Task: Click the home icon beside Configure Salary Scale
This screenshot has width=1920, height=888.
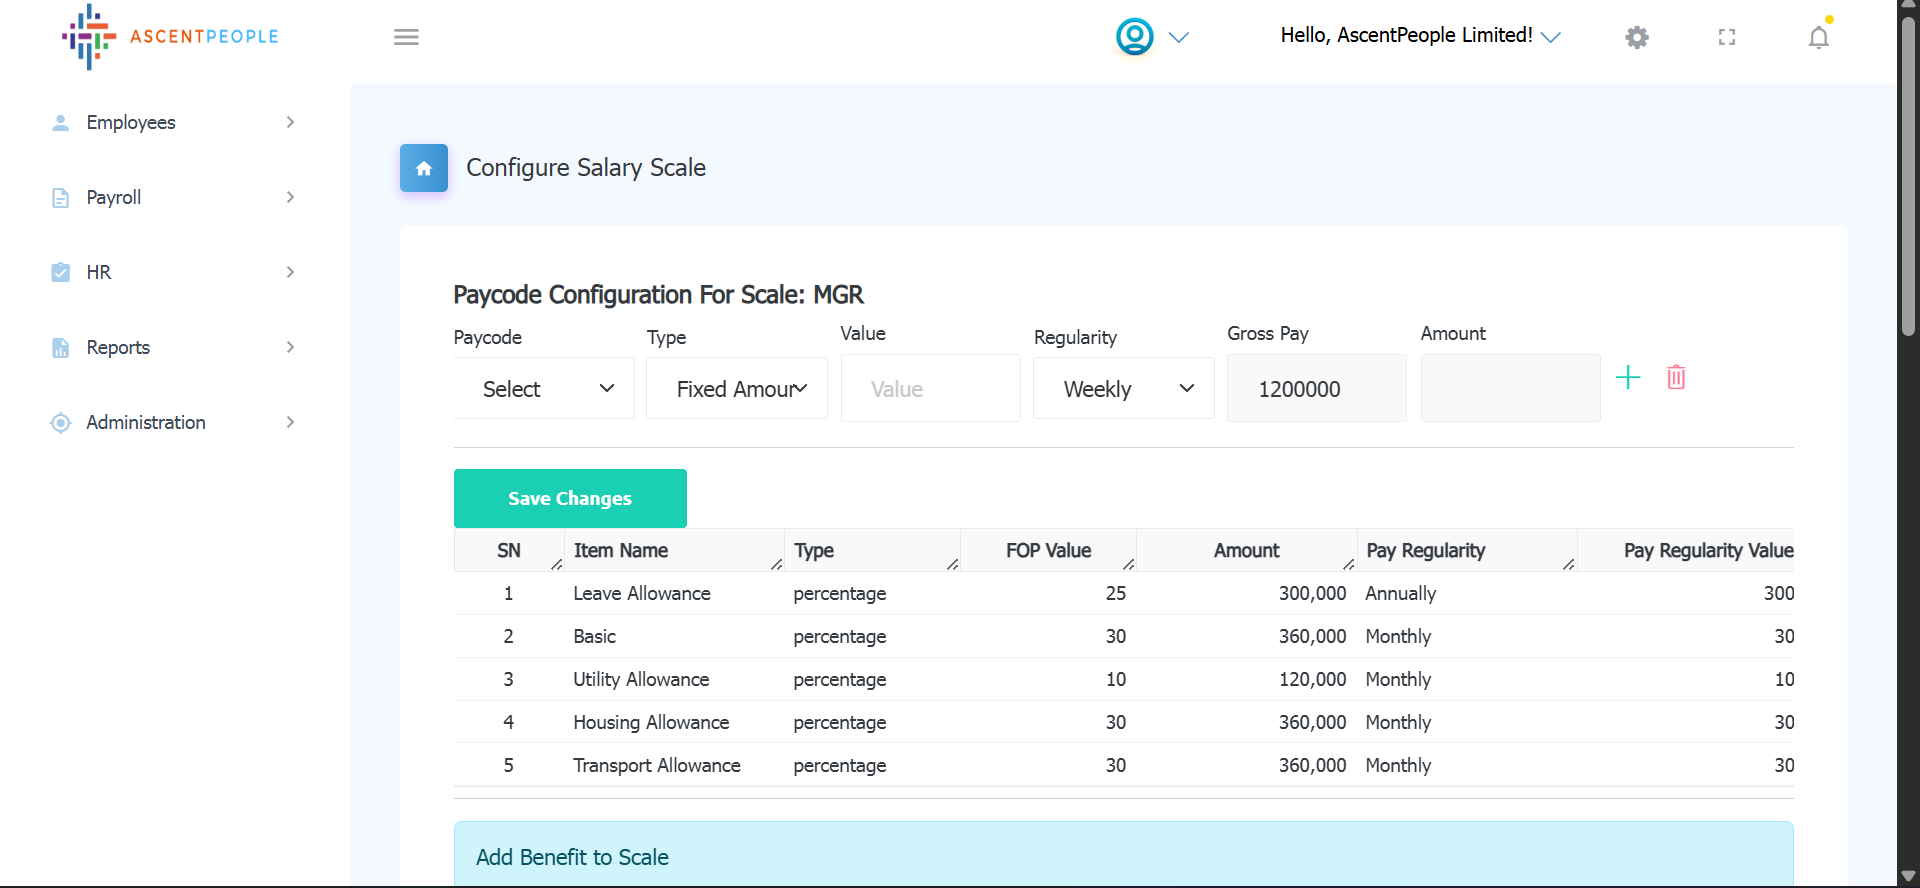Action: click(x=424, y=168)
